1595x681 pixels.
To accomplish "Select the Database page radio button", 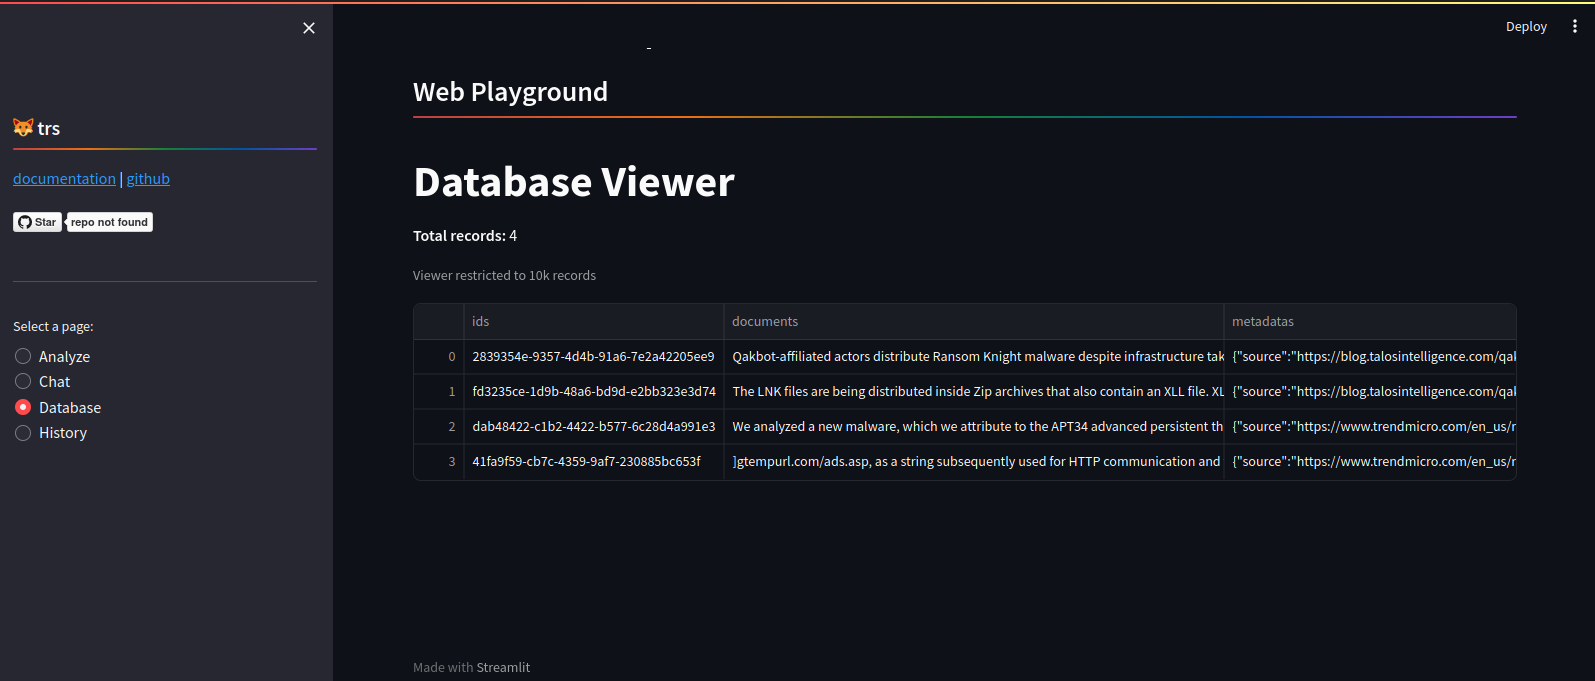I will [23, 407].
